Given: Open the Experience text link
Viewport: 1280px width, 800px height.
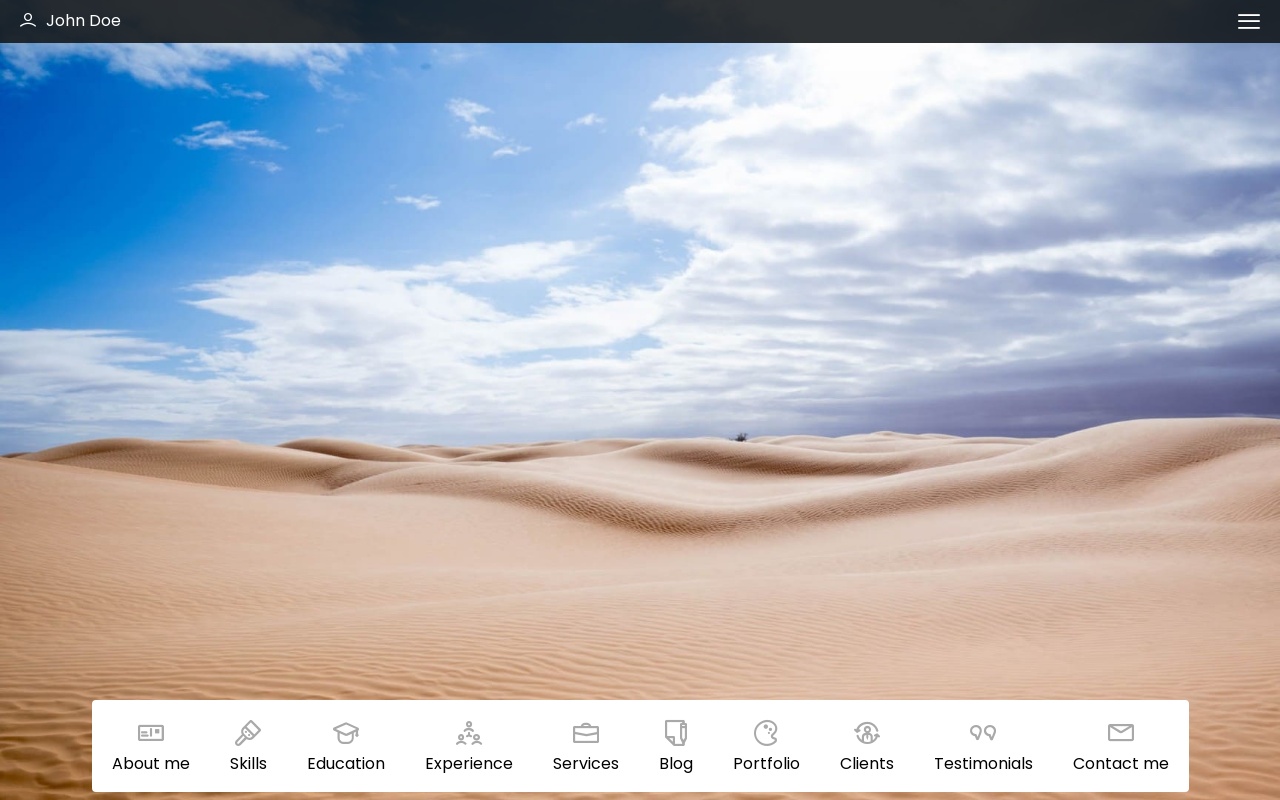Looking at the screenshot, I should [469, 764].
